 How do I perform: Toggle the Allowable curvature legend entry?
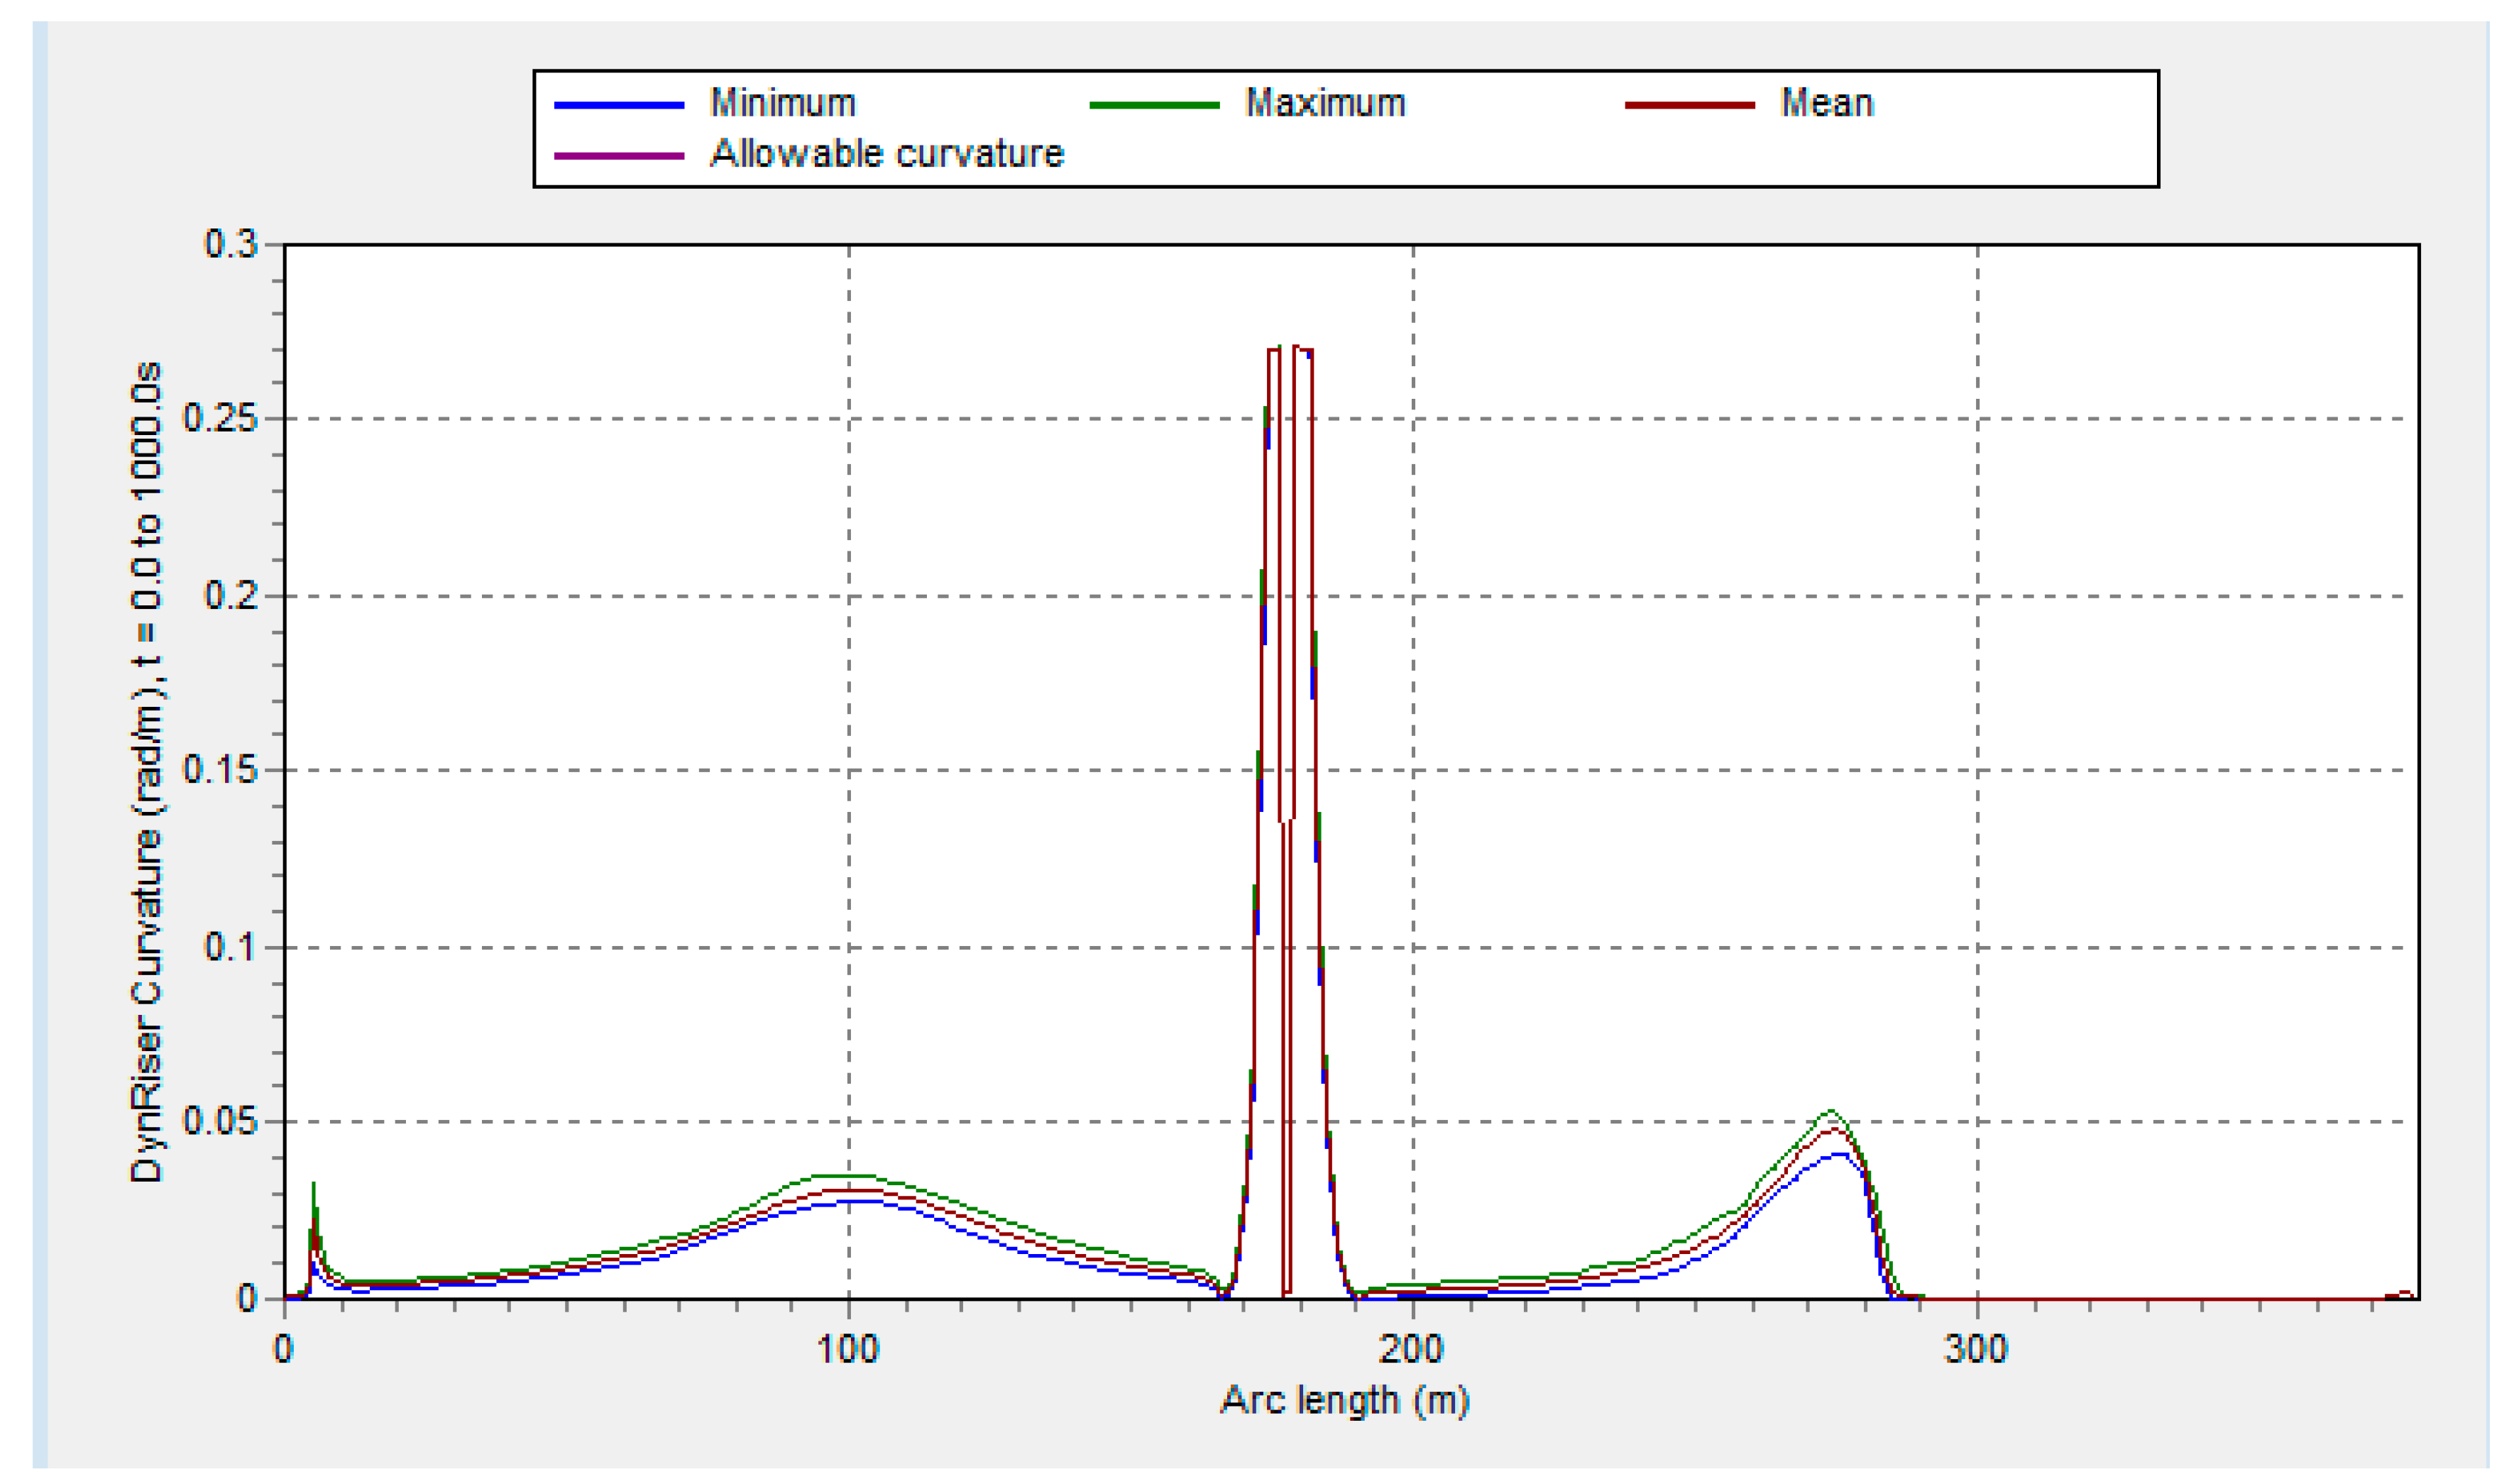[x=885, y=155]
